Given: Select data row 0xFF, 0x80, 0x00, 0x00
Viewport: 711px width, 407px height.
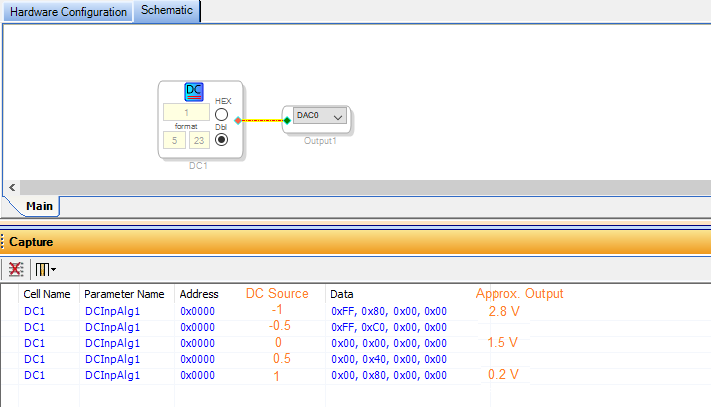Looking at the screenshot, I should click(389, 311).
